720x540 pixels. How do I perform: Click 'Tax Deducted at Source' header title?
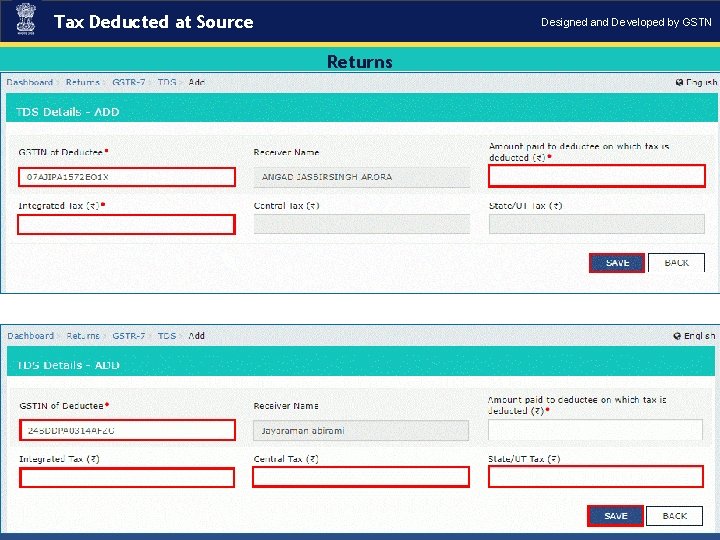pyautogui.click(x=153, y=22)
